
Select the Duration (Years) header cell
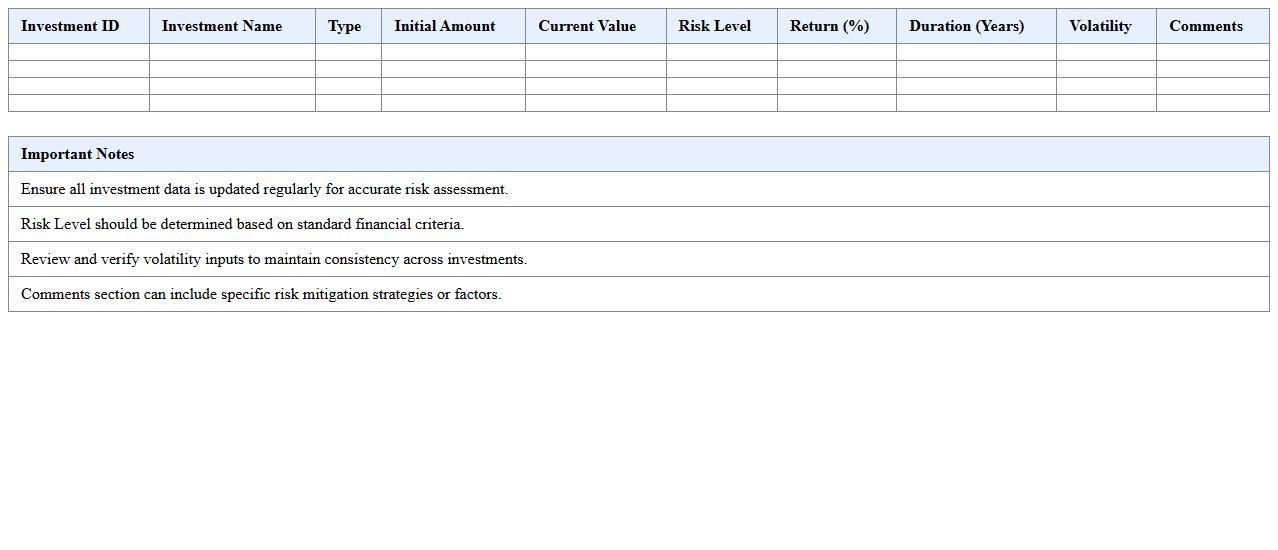pyautogui.click(x=976, y=26)
